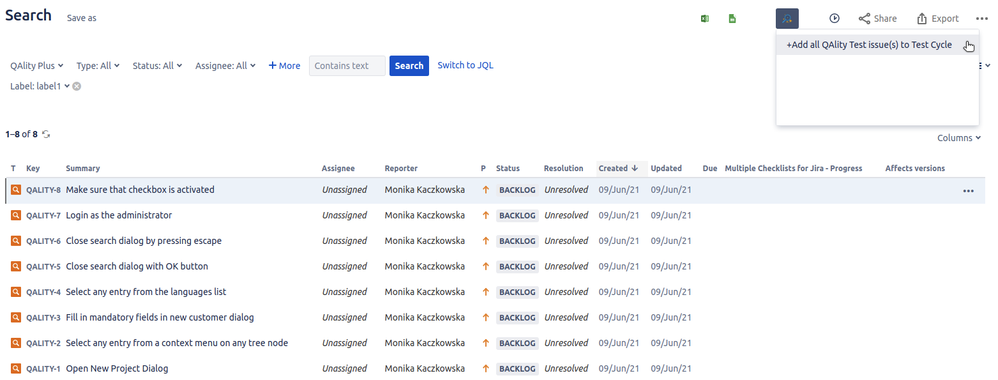The height and width of the screenshot is (380, 998).
Task: Sort by the Status column header
Action: pyautogui.click(x=508, y=168)
